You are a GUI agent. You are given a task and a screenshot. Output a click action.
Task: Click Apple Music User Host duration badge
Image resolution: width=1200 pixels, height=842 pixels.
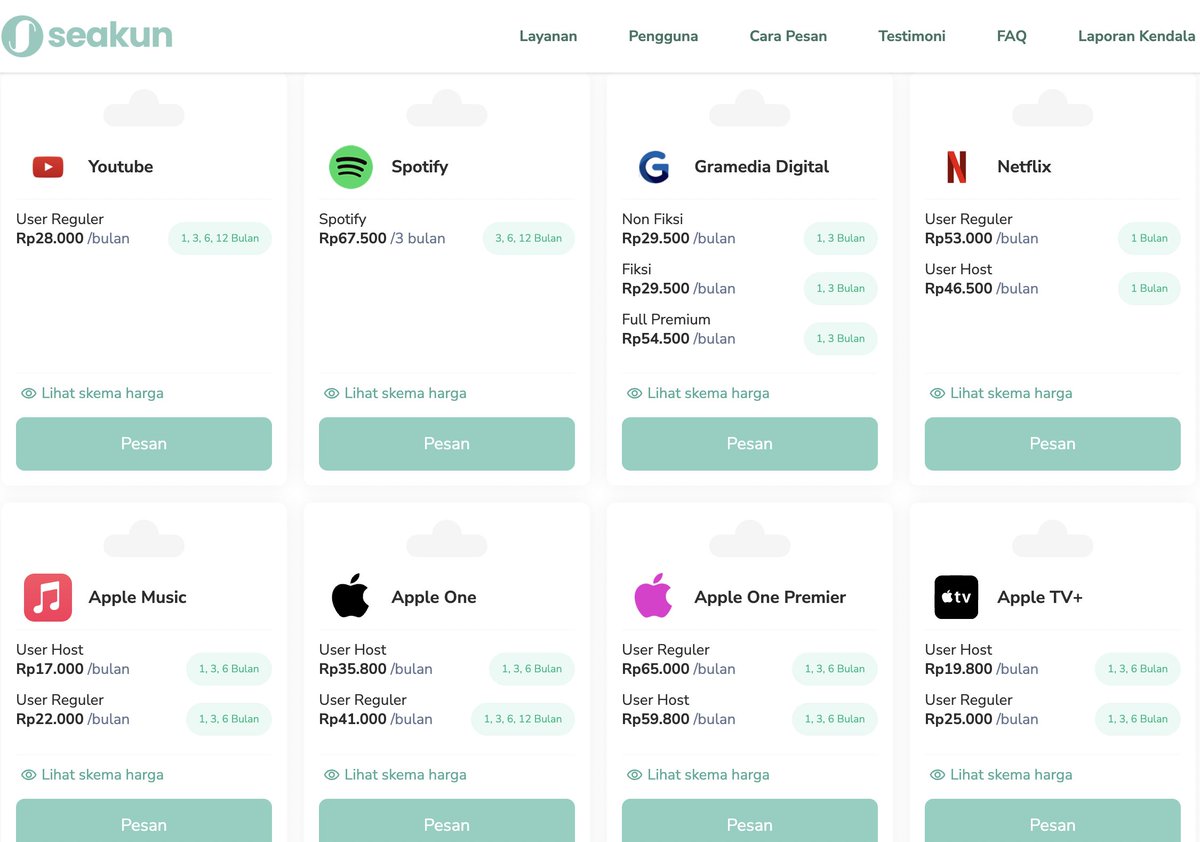click(x=229, y=669)
